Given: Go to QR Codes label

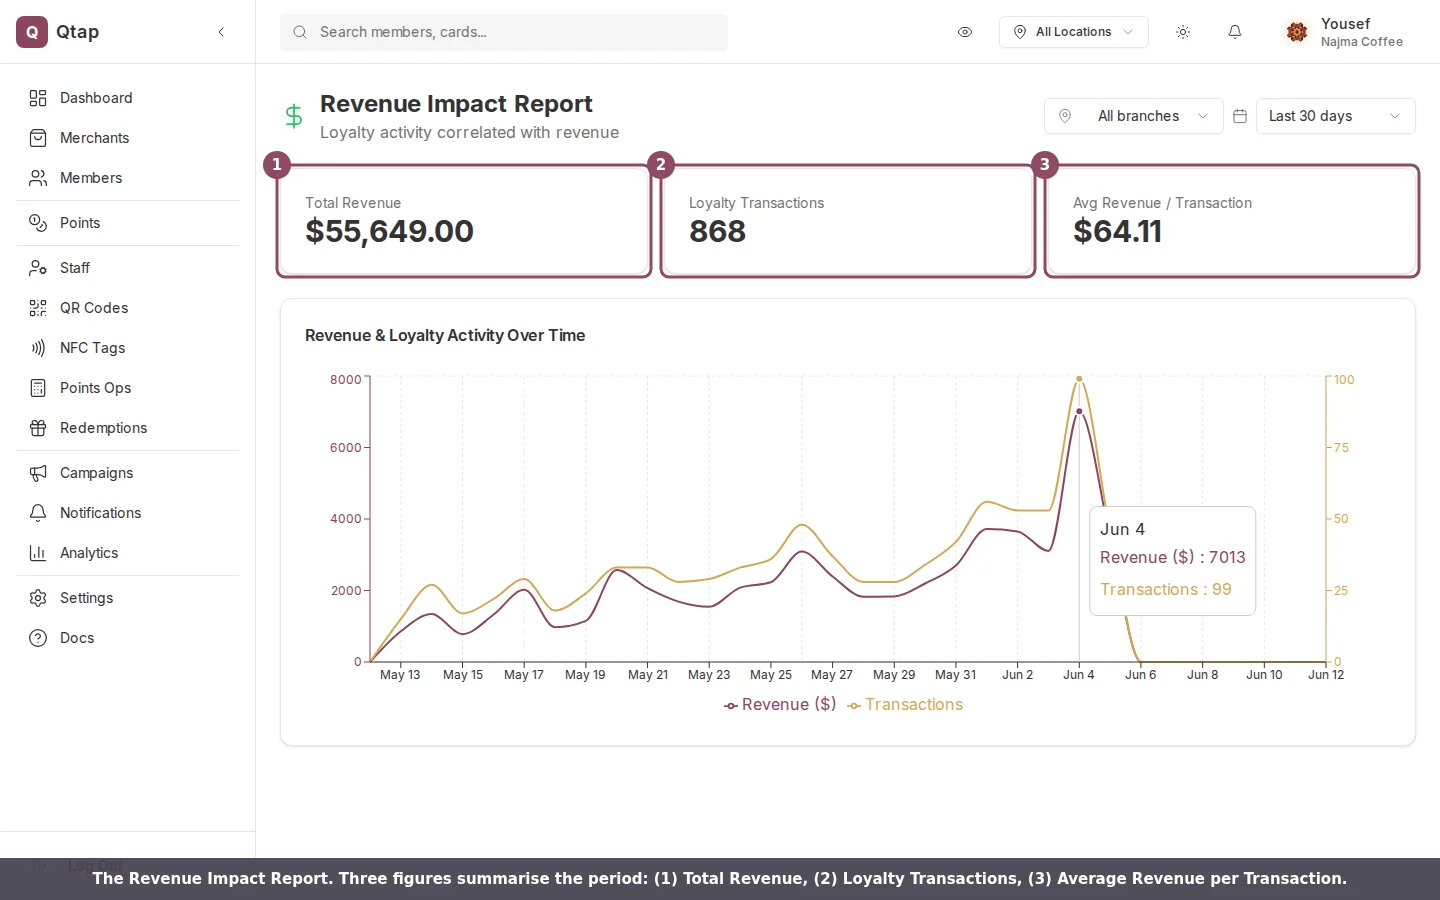Looking at the screenshot, I should point(94,308).
